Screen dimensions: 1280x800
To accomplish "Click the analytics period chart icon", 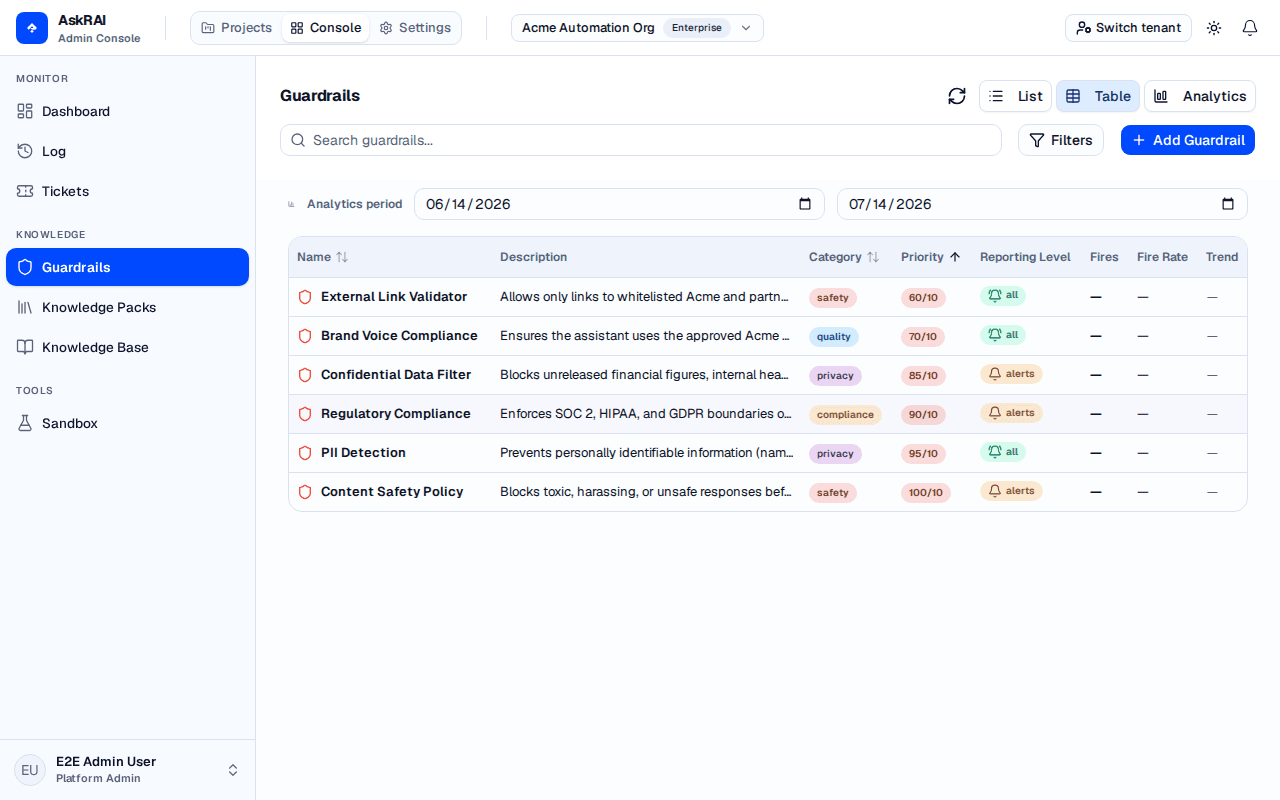I will coord(291,204).
